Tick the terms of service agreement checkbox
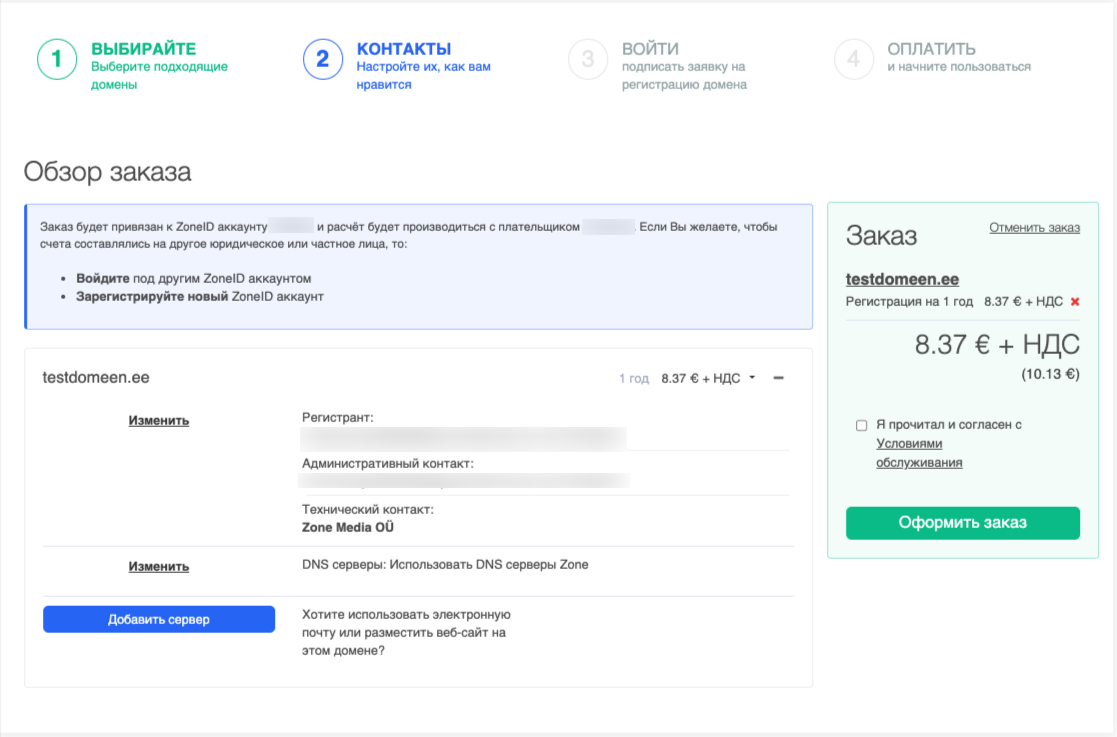Viewport: 1117px width, 737px height. 861,425
